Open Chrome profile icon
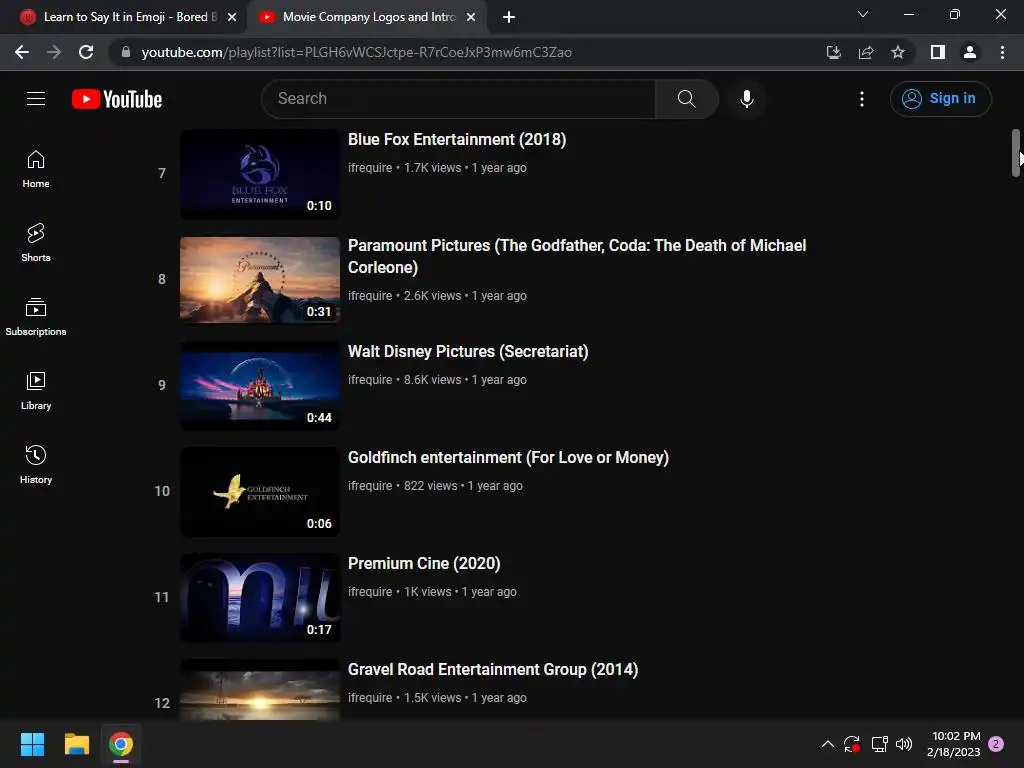 tap(970, 52)
